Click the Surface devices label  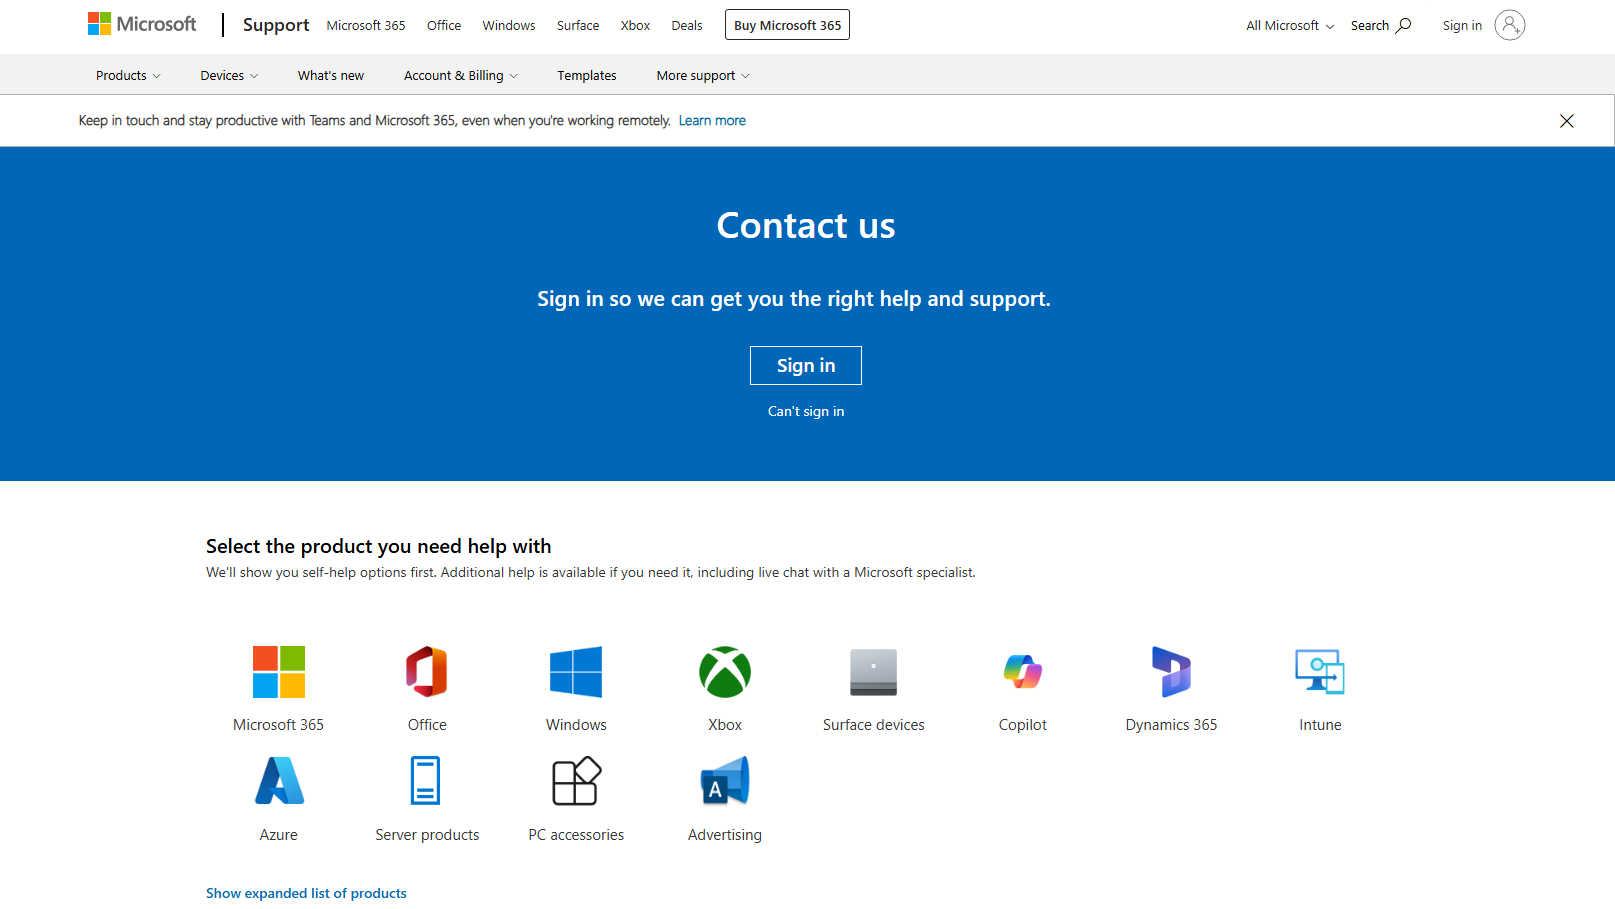(x=874, y=725)
